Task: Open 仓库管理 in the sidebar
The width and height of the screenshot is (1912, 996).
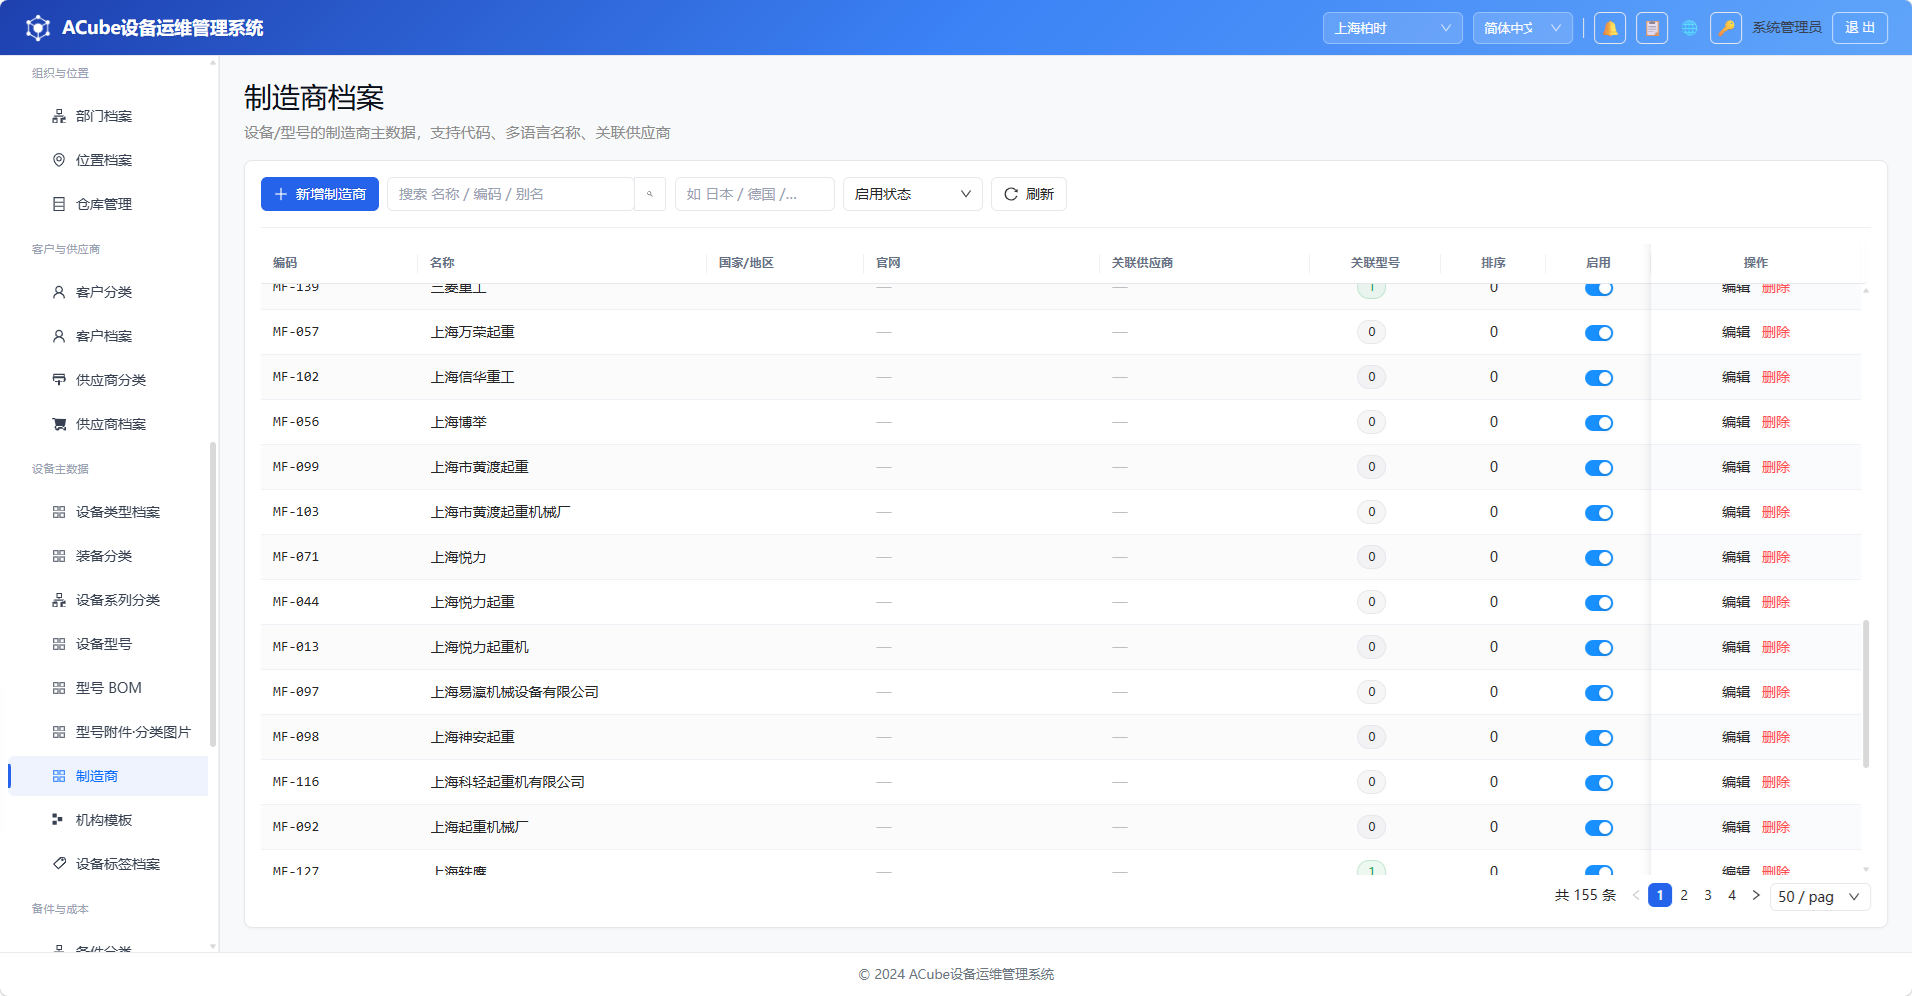Action: click(104, 204)
